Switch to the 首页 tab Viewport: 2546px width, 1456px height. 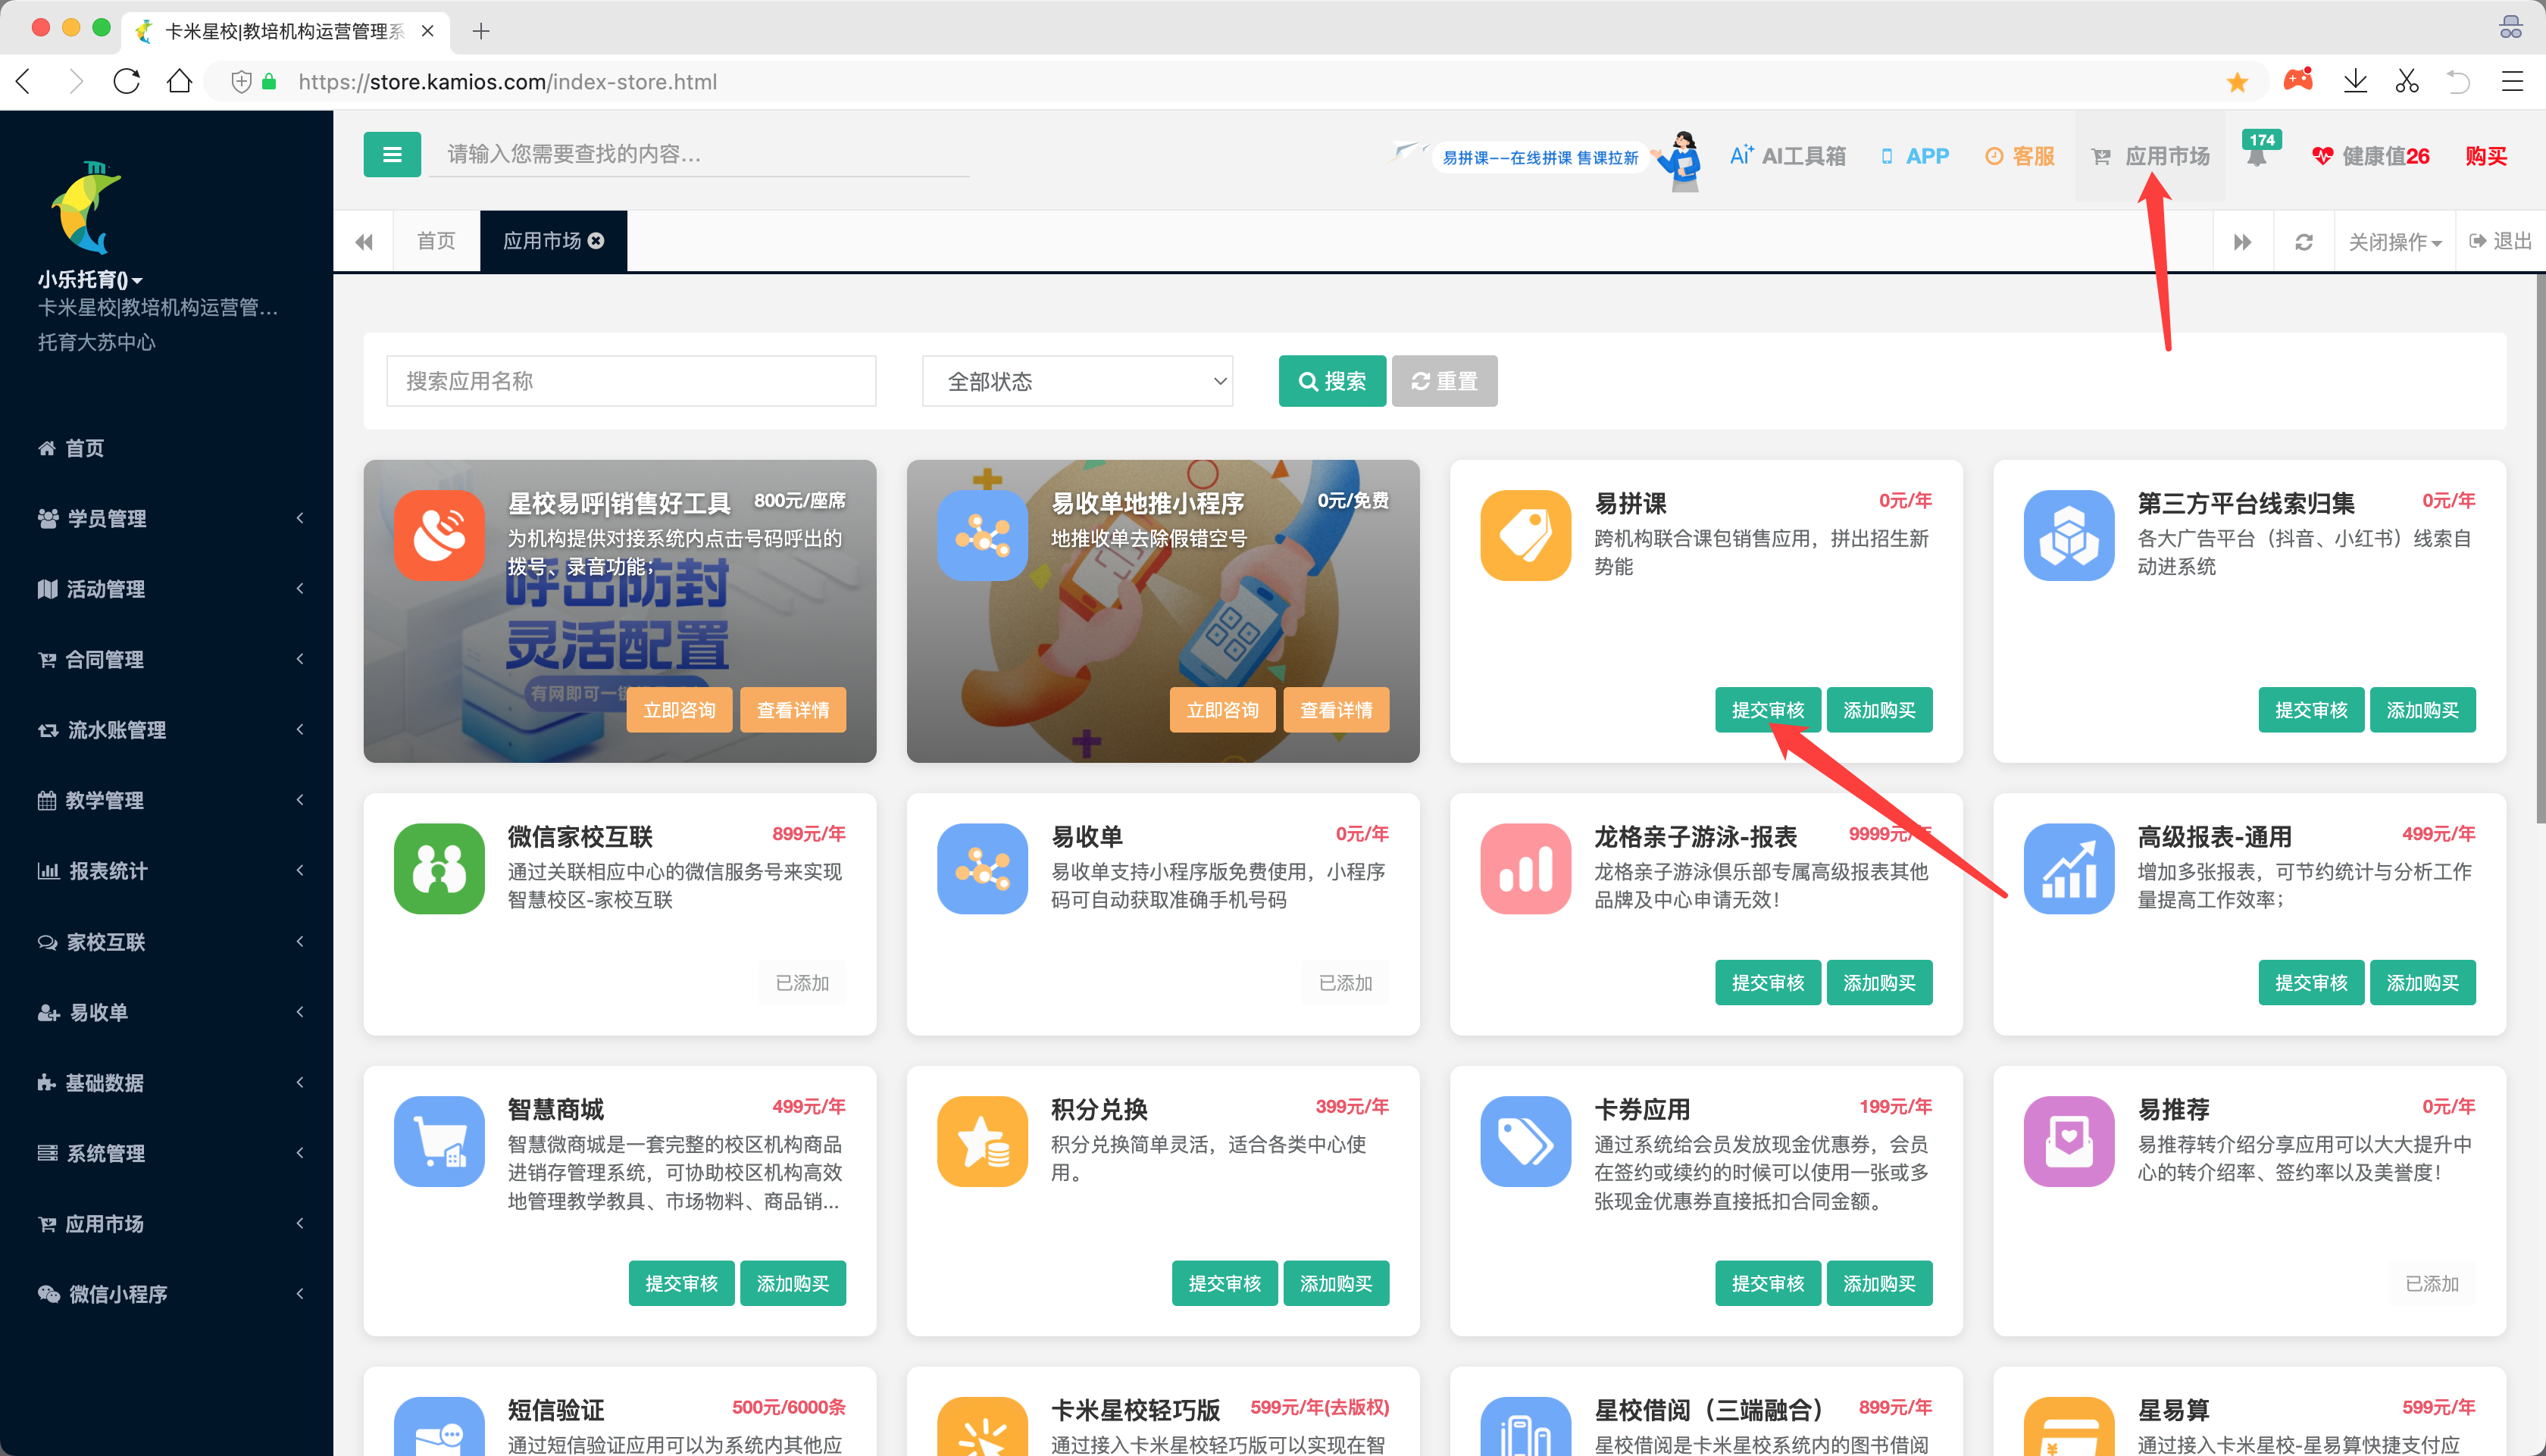(436, 241)
